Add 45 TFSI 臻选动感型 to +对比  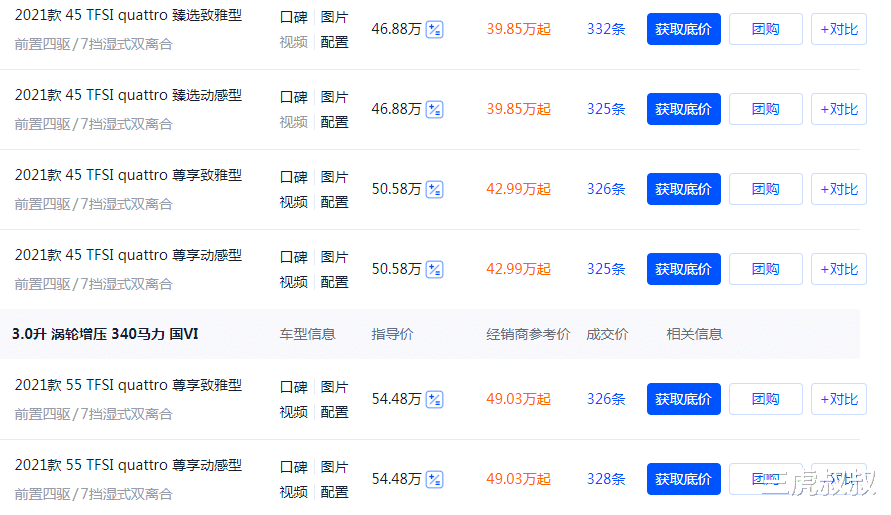(x=839, y=109)
